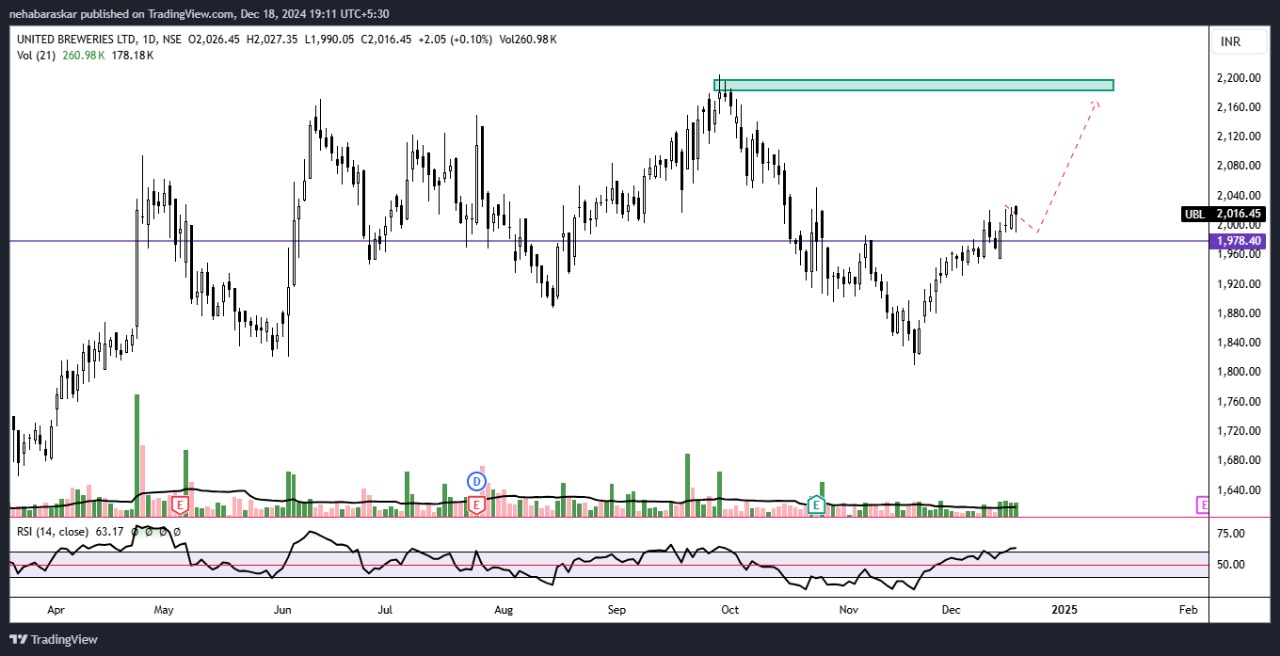Select the UBL 2,016.45 current price label

pos(1224,213)
